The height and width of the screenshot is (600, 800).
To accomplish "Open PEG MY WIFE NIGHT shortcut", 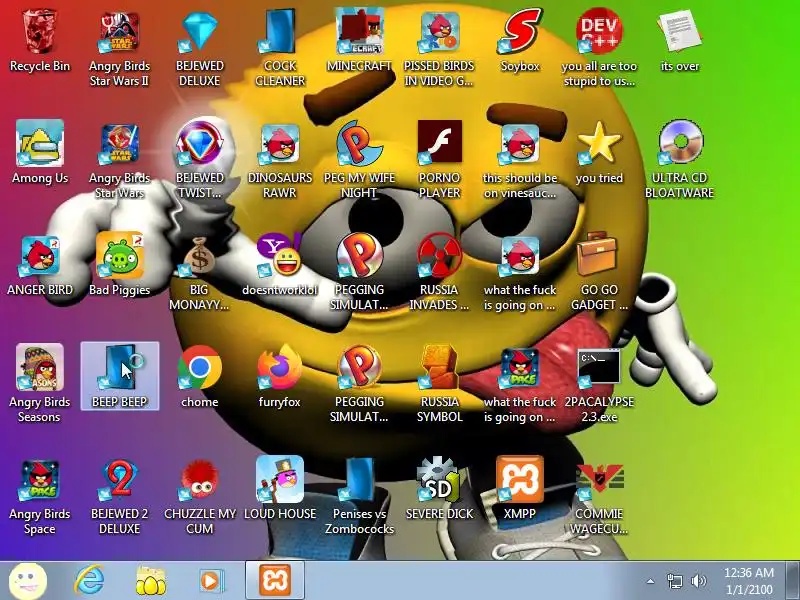I will [x=359, y=160].
